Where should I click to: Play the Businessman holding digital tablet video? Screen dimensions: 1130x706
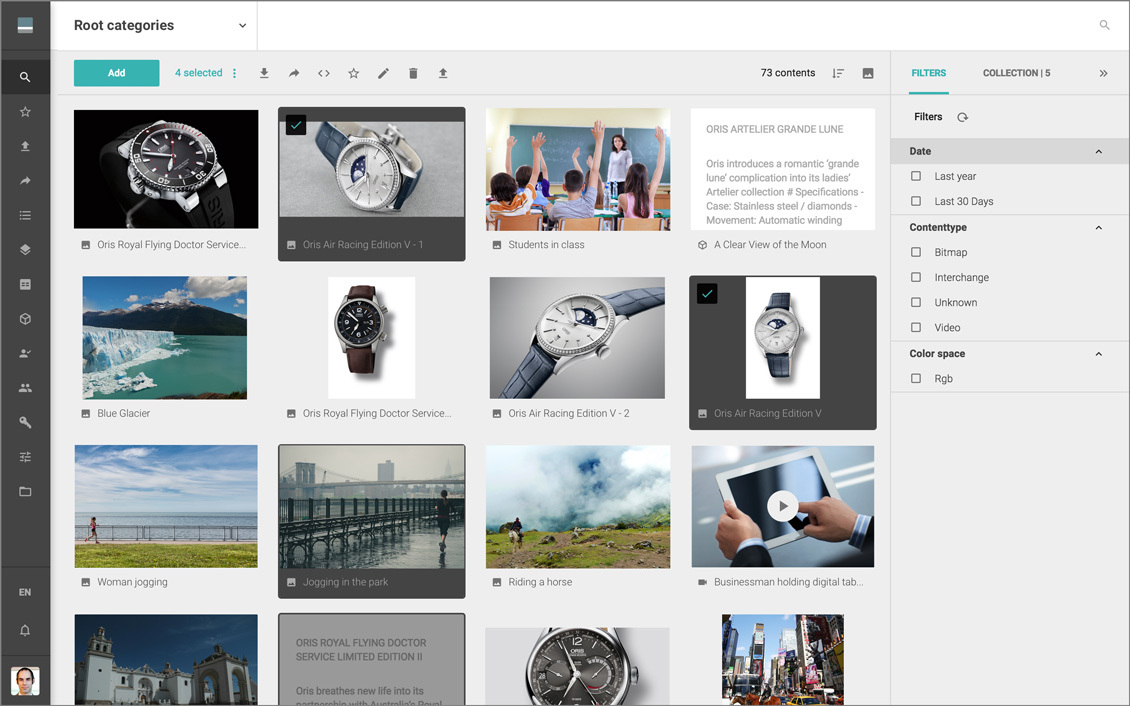(x=783, y=506)
